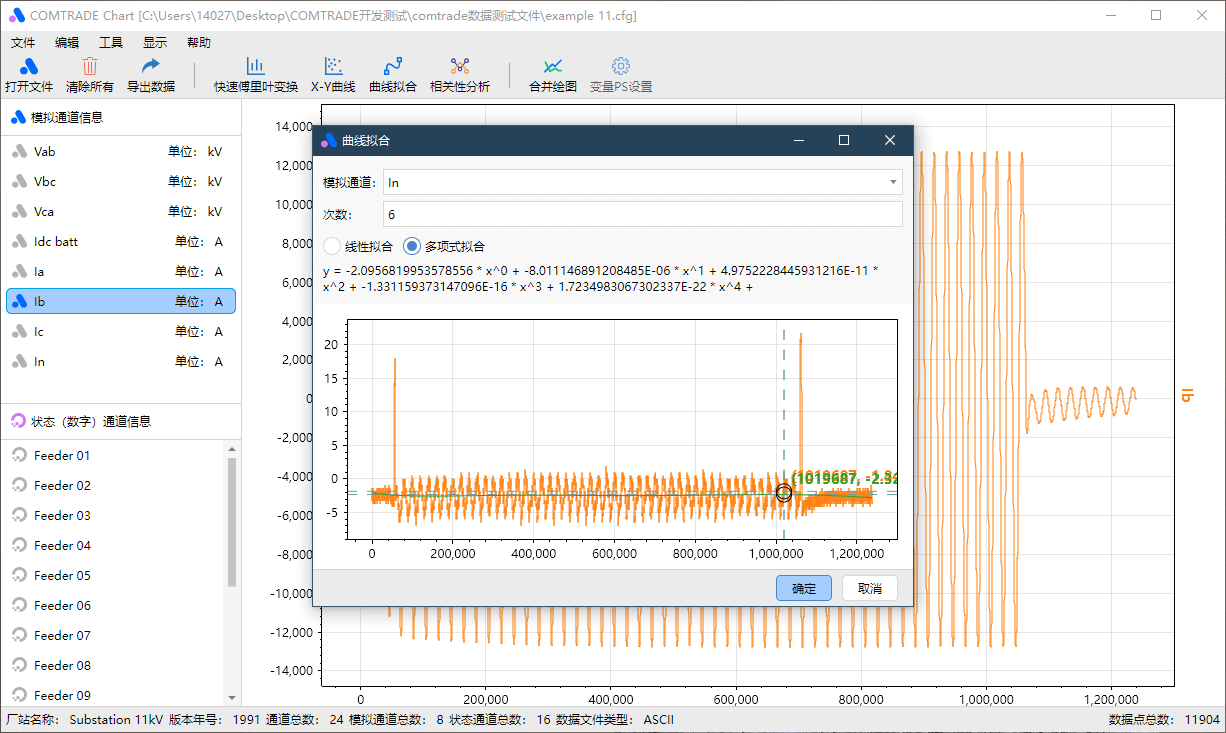The height and width of the screenshot is (733, 1226).
Task: Select the linear fitting radio button
Action: 333,246
